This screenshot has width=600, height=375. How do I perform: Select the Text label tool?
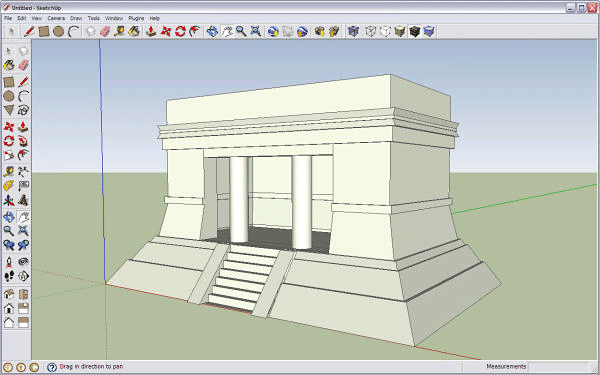[23, 186]
